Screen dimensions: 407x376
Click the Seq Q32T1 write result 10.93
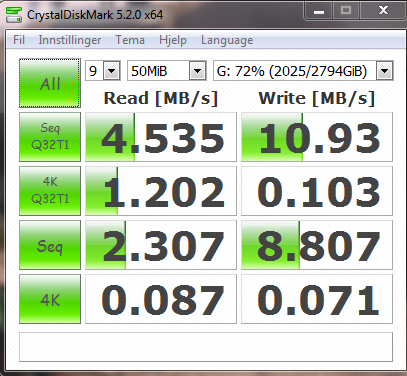317,137
